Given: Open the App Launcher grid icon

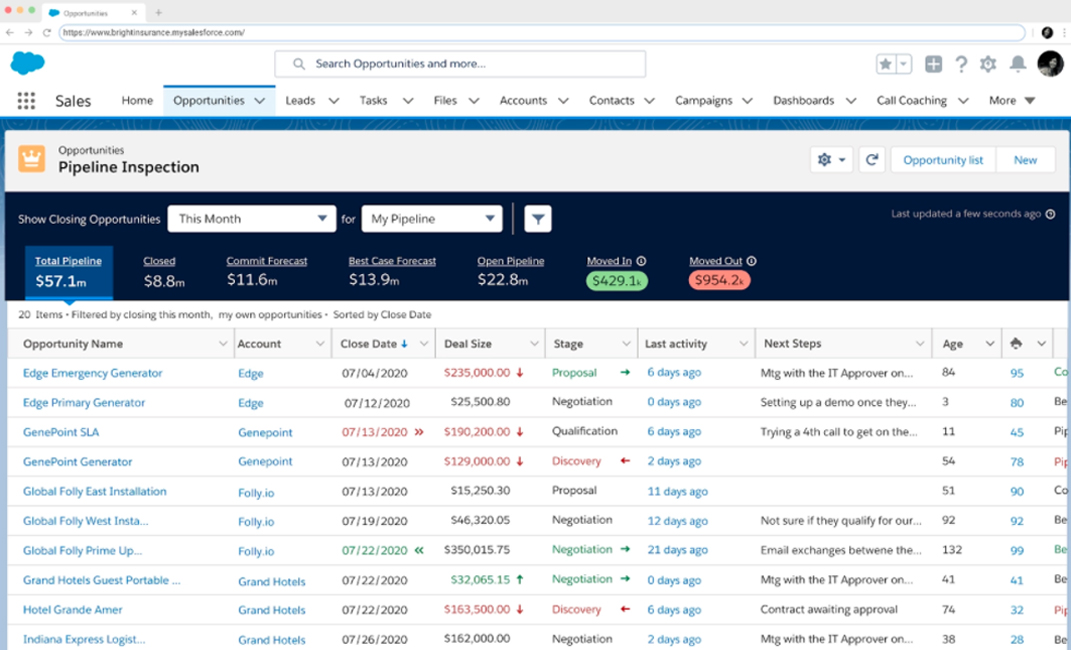Looking at the screenshot, I should pos(26,101).
